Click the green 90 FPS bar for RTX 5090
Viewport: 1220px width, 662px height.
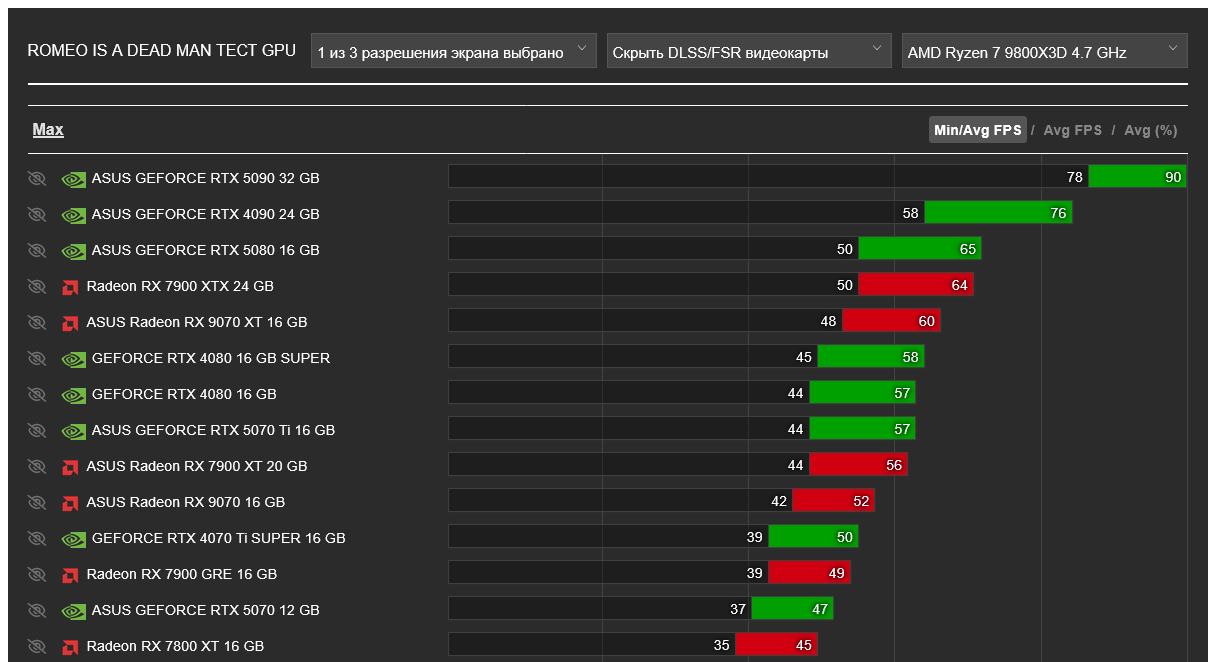1136,177
